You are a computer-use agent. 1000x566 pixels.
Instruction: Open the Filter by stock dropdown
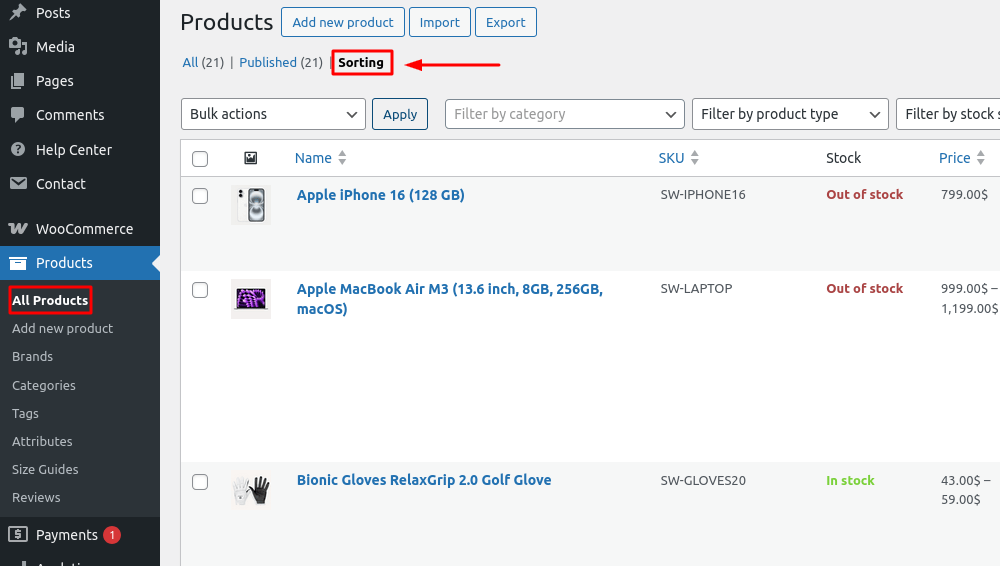948,114
